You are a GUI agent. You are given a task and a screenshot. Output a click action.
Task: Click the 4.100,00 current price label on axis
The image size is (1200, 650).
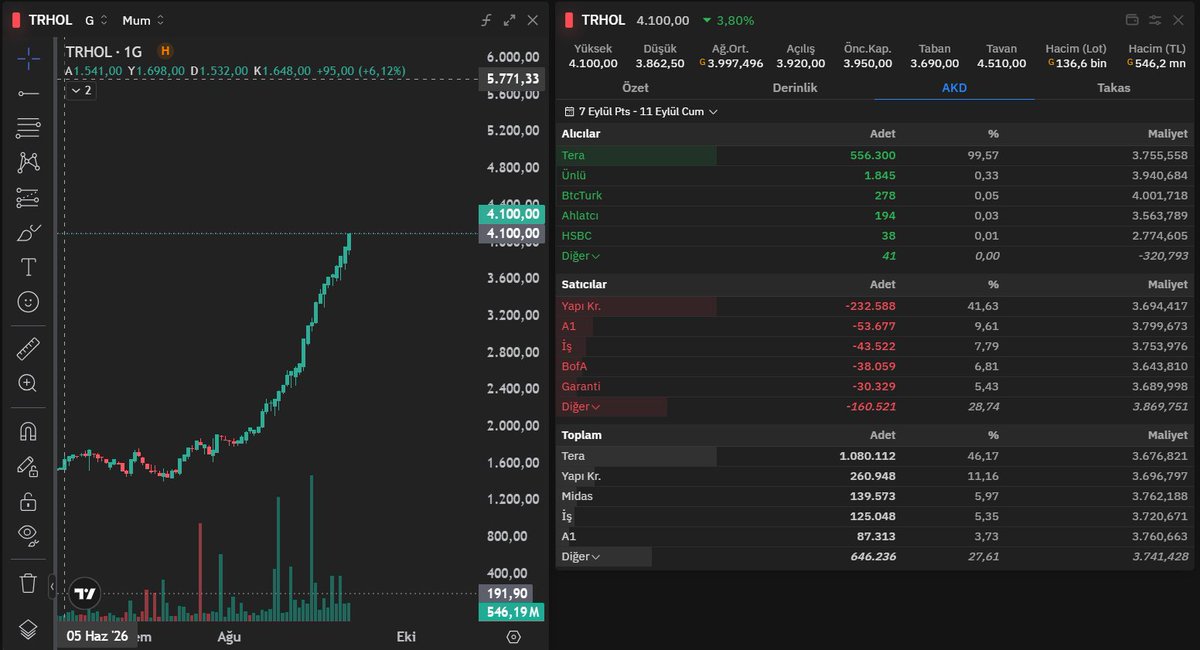coord(511,214)
